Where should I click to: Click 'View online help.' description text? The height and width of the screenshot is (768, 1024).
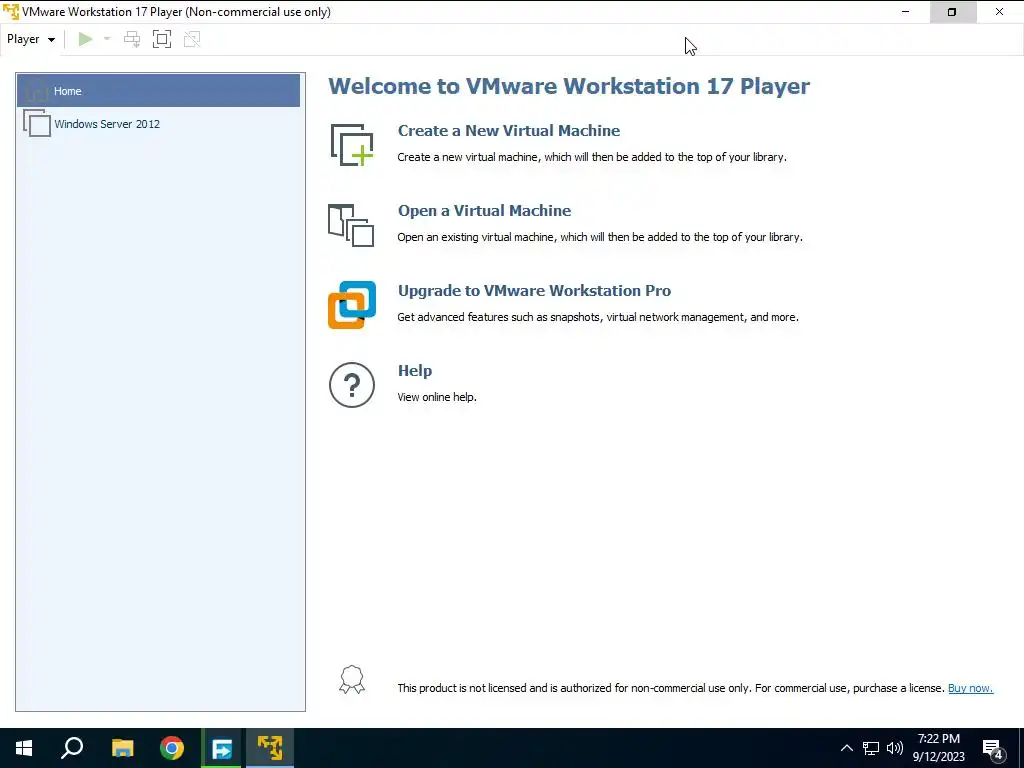tap(437, 397)
